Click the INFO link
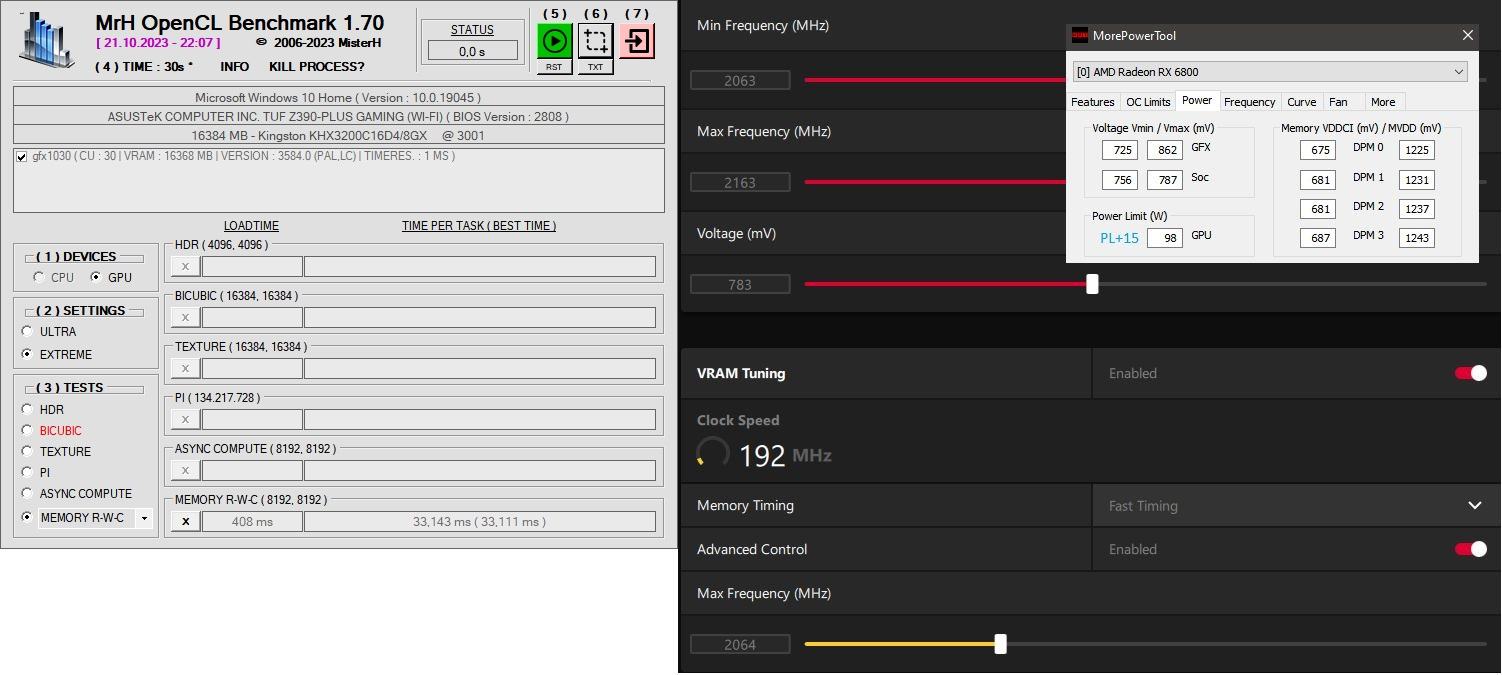This screenshot has width=1502, height=675. coord(235,67)
